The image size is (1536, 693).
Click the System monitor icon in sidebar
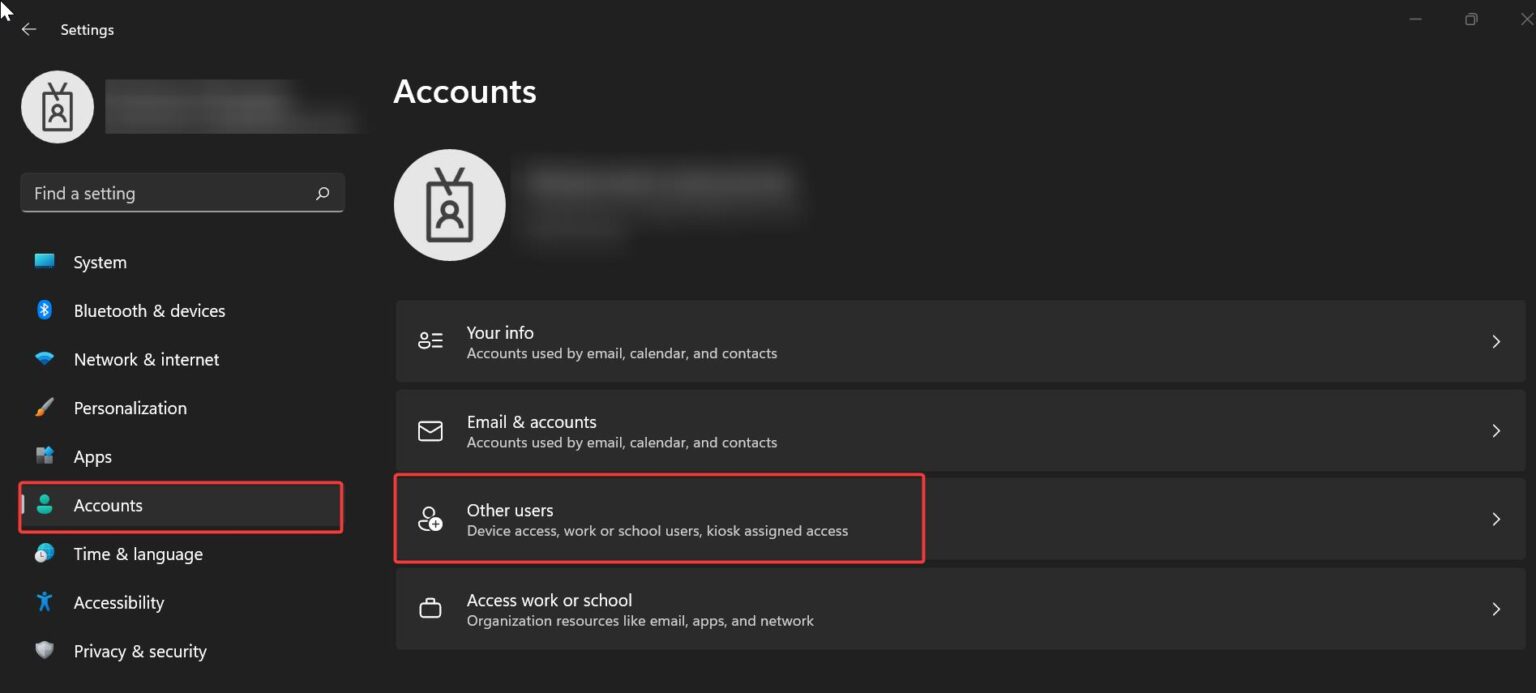point(44,262)
